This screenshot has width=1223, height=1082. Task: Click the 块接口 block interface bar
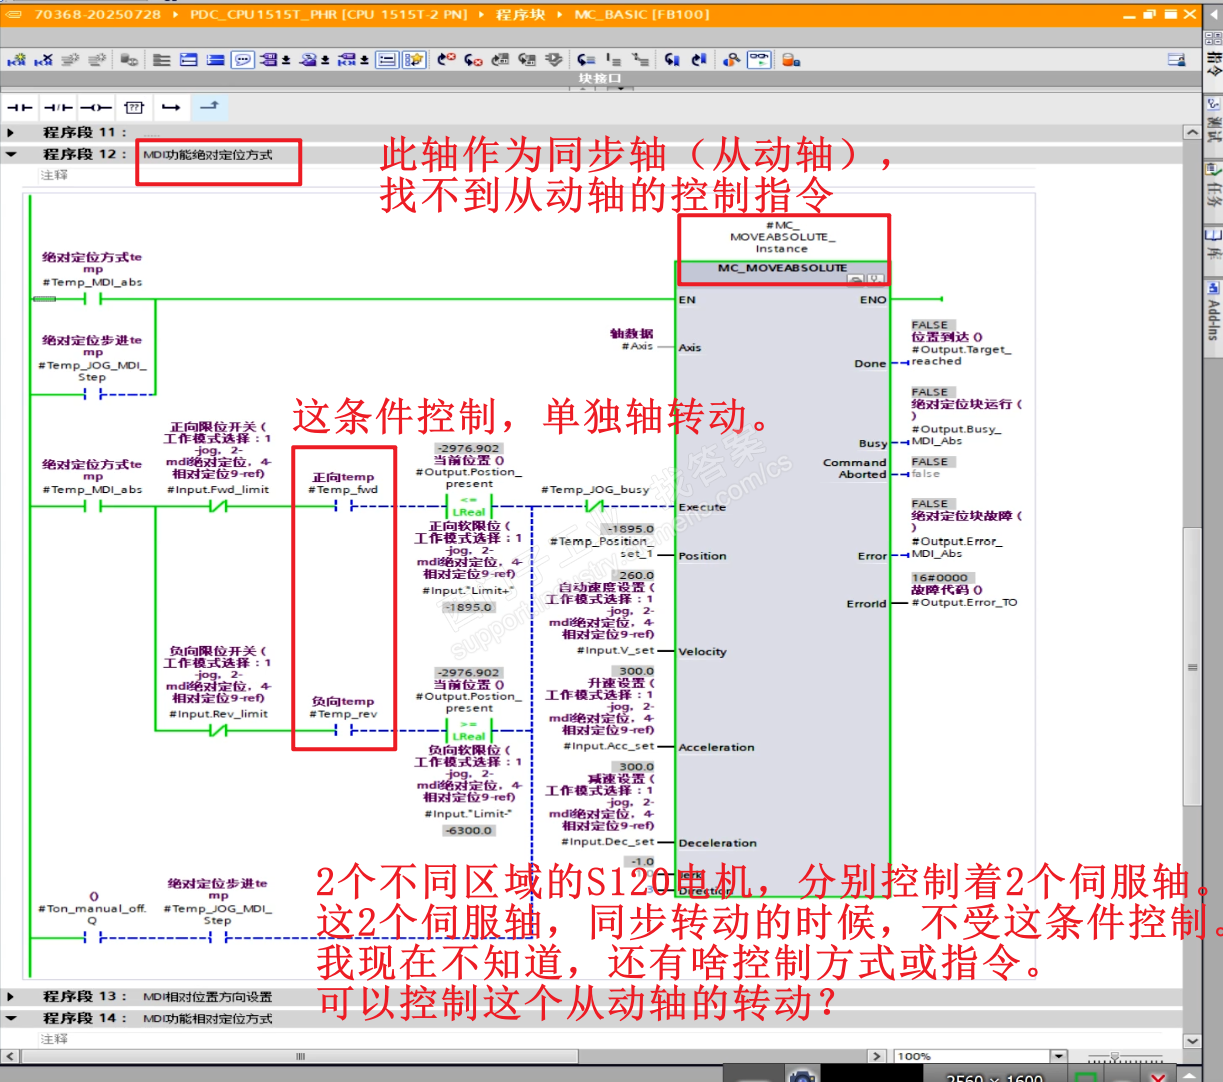(600, 78)
